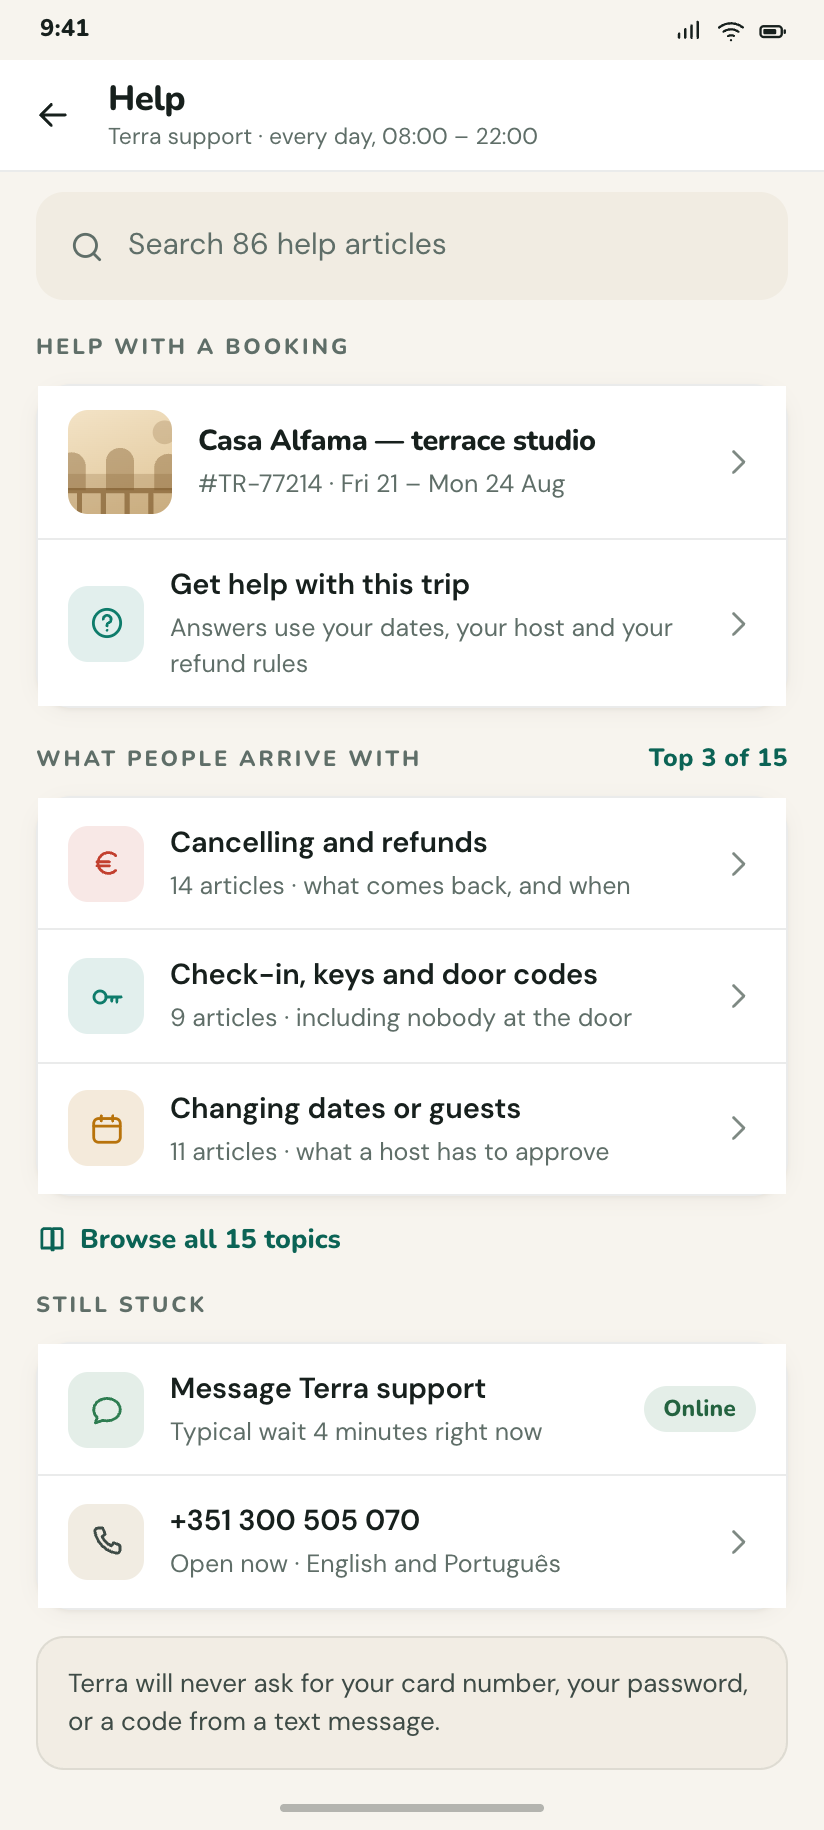Expand Check-in, keys and door codes chevron
Viewport: 824px width, 1830px height.
pyautogui.click(x=738, y=996)
